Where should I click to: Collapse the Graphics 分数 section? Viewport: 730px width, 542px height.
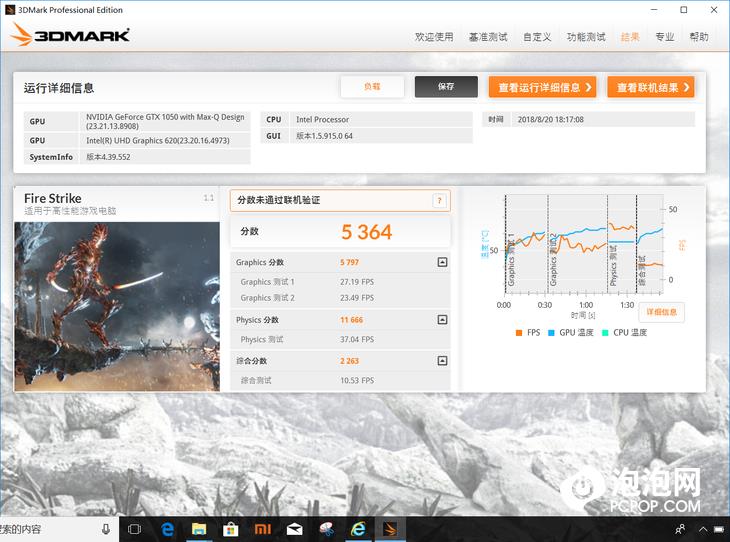pos(442,263)
